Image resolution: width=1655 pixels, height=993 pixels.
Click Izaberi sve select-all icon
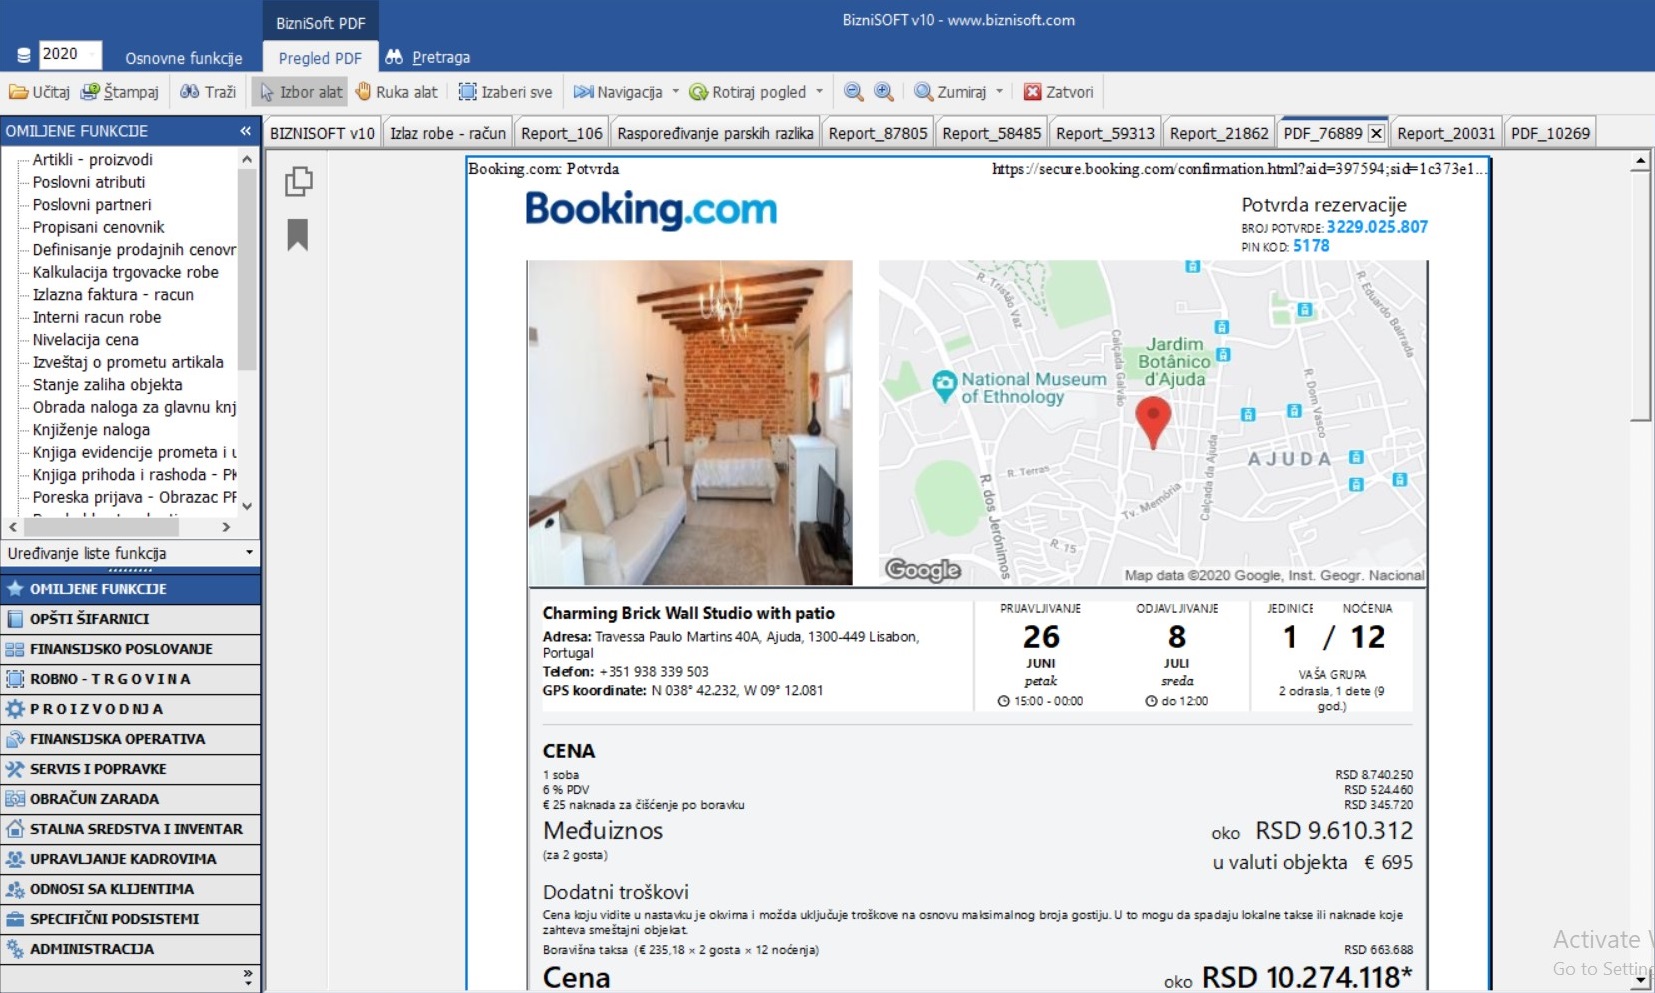(467, 92)
